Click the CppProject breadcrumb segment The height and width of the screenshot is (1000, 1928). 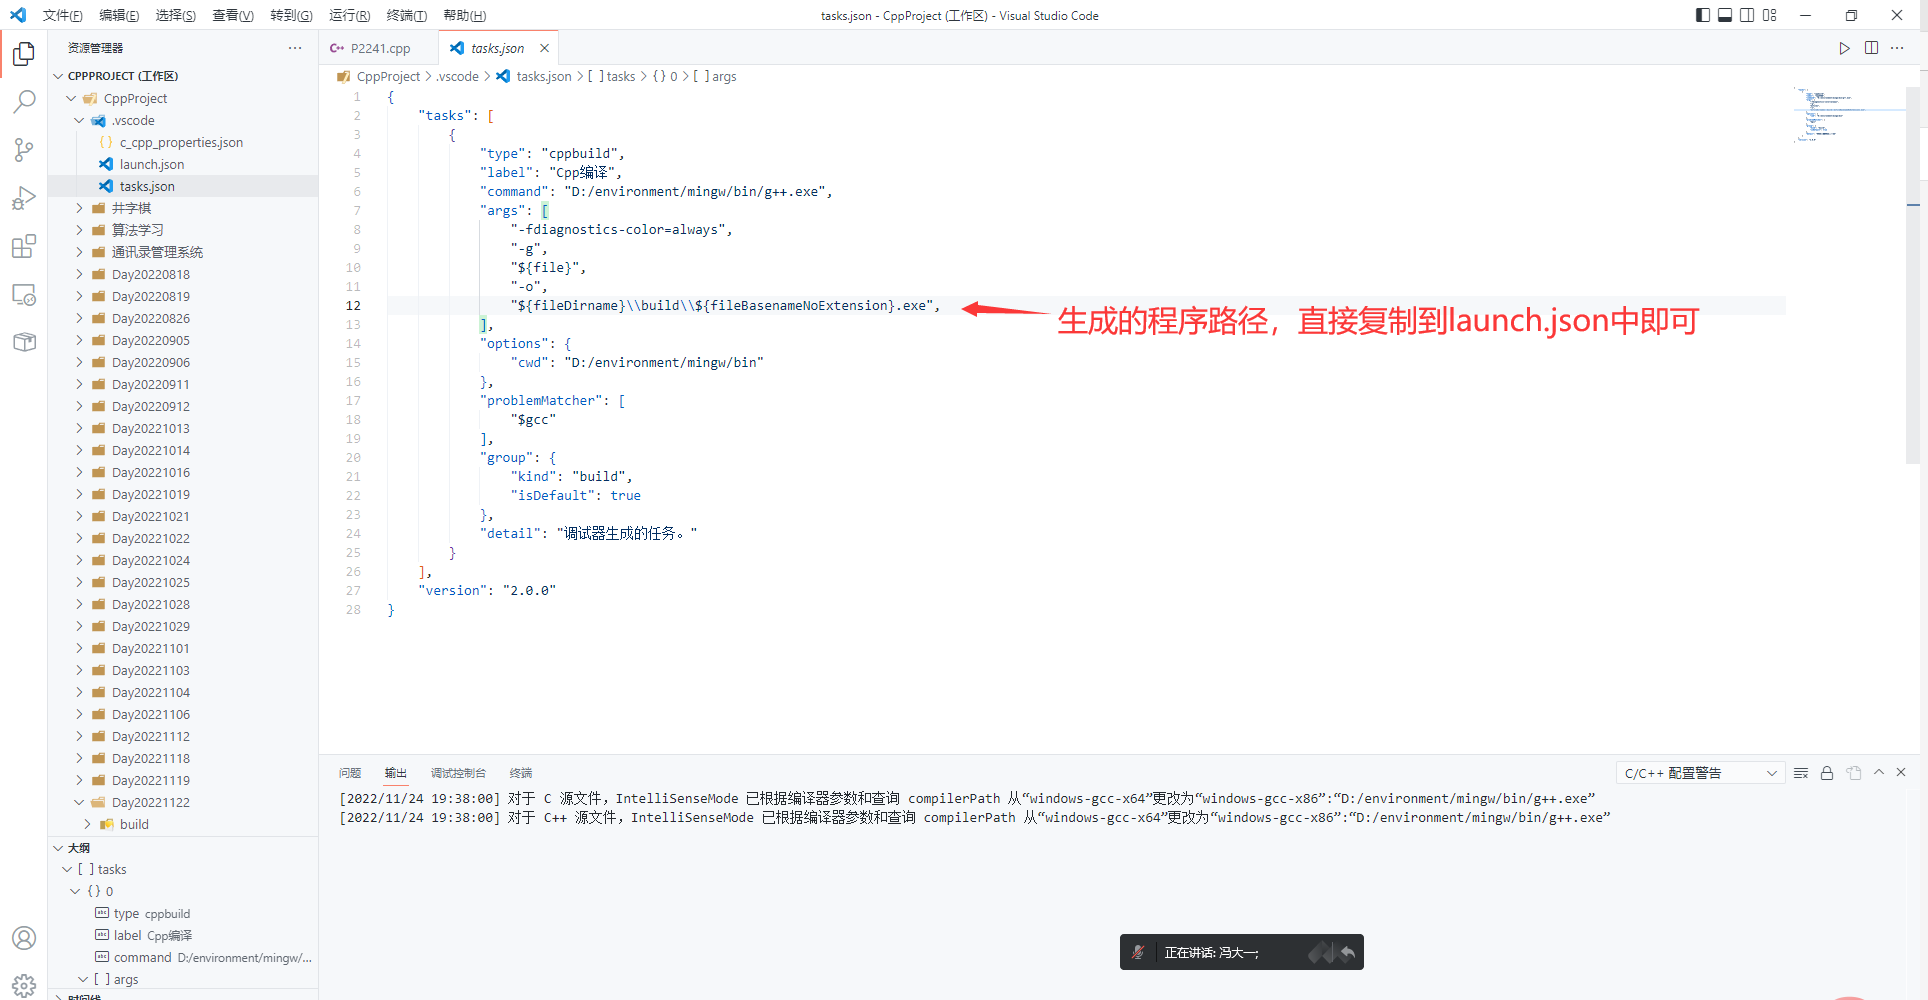388,76
